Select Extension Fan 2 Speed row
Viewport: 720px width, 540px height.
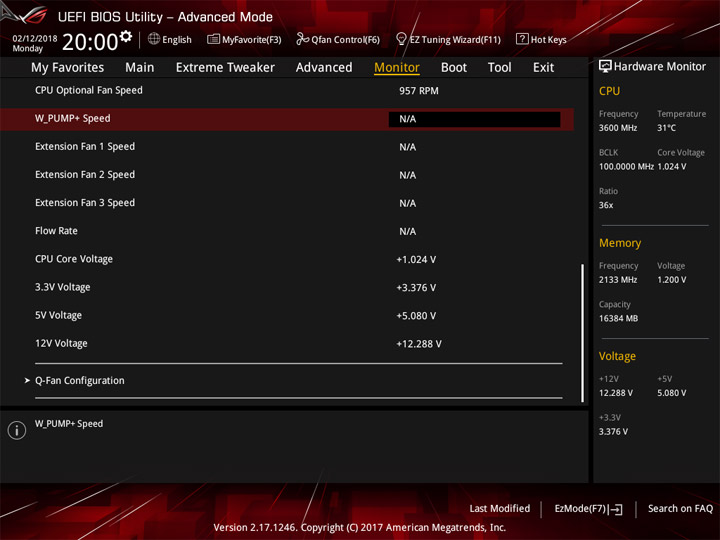[287, 174]
